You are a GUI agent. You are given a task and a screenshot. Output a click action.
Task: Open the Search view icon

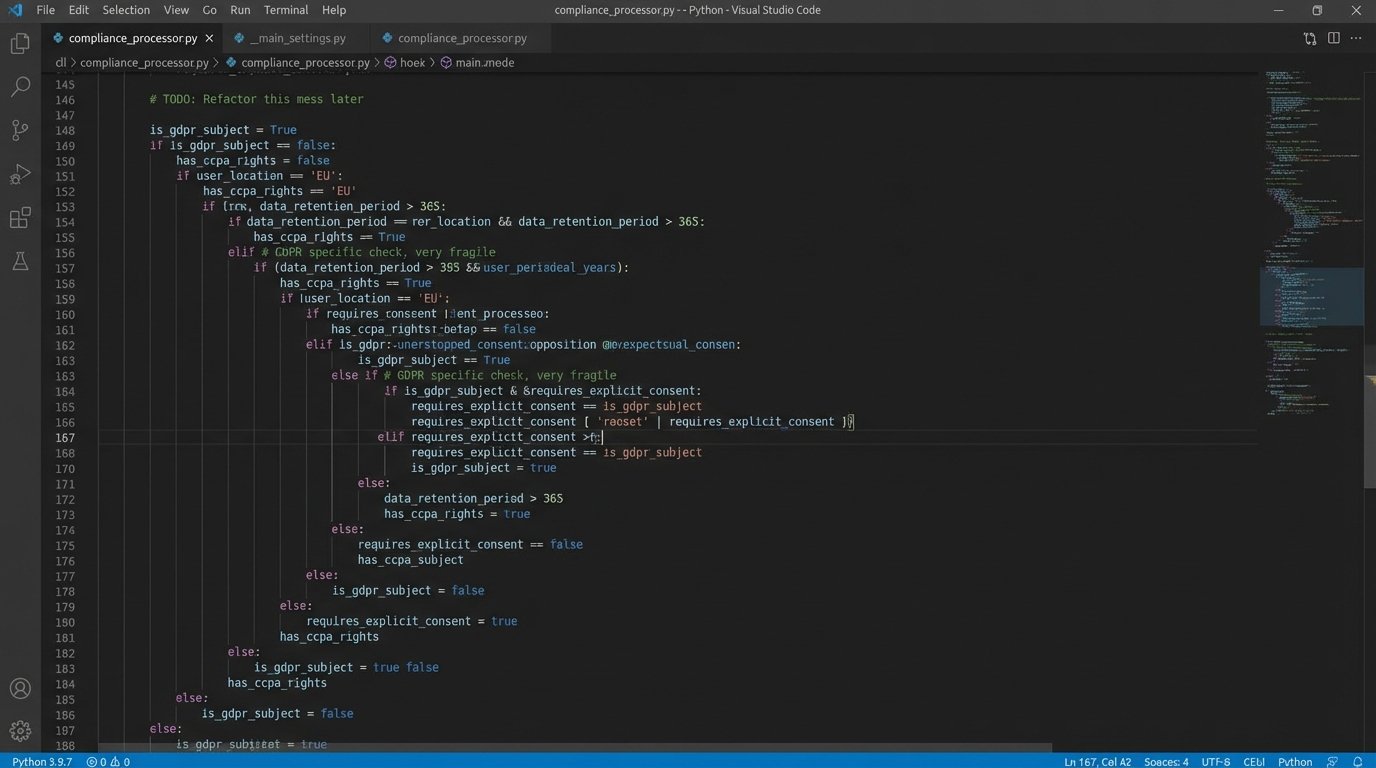point(20,87)
